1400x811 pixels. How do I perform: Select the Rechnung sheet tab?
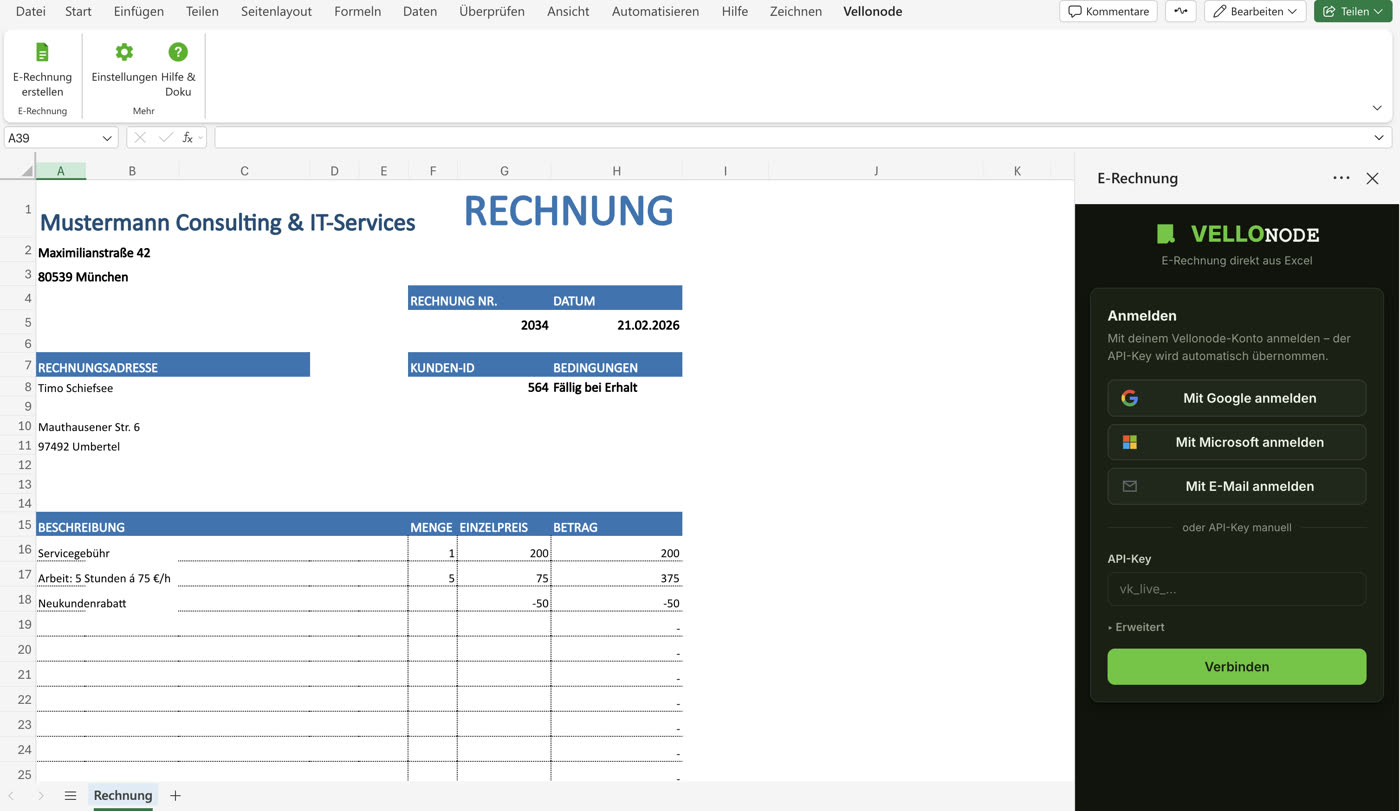123,796
